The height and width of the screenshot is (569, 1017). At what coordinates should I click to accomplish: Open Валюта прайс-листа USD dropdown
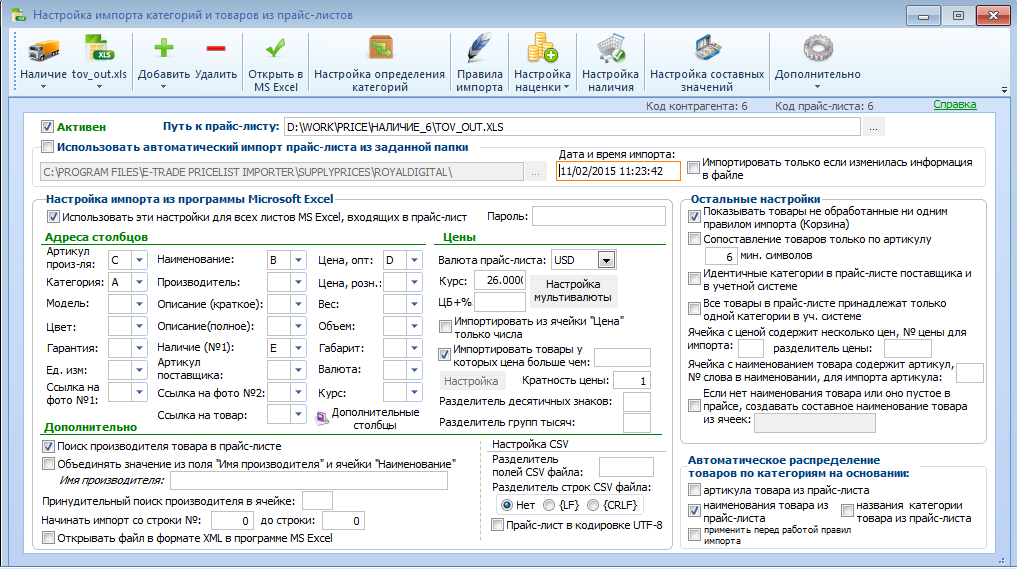tap(606, 260)
